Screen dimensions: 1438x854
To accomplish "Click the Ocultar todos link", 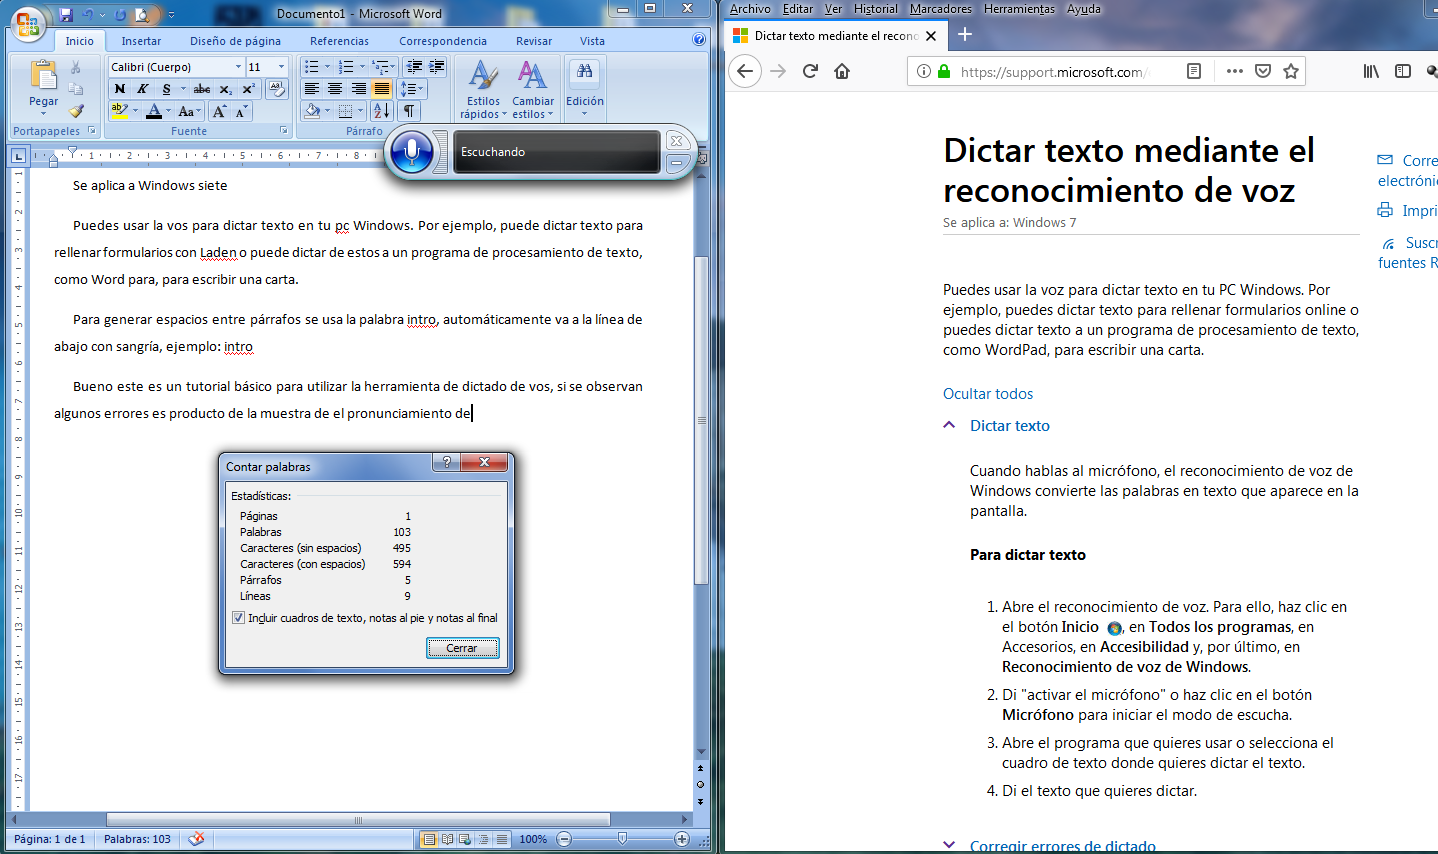I will (x=988, y=394).
